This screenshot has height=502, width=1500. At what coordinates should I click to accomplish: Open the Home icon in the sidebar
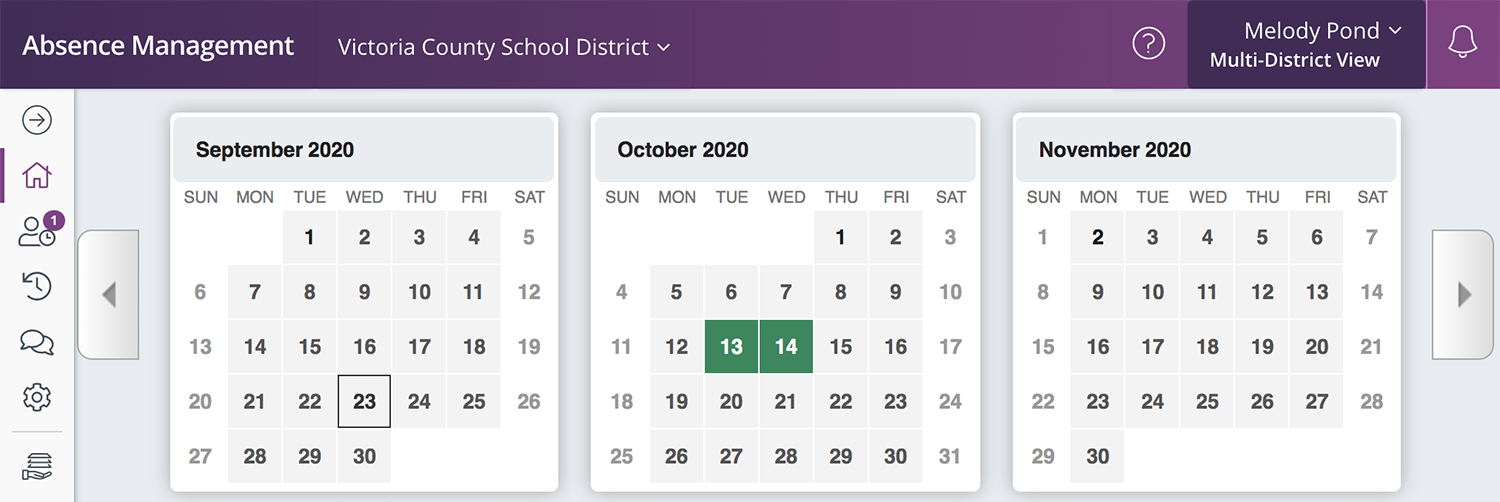pos(37,175)
